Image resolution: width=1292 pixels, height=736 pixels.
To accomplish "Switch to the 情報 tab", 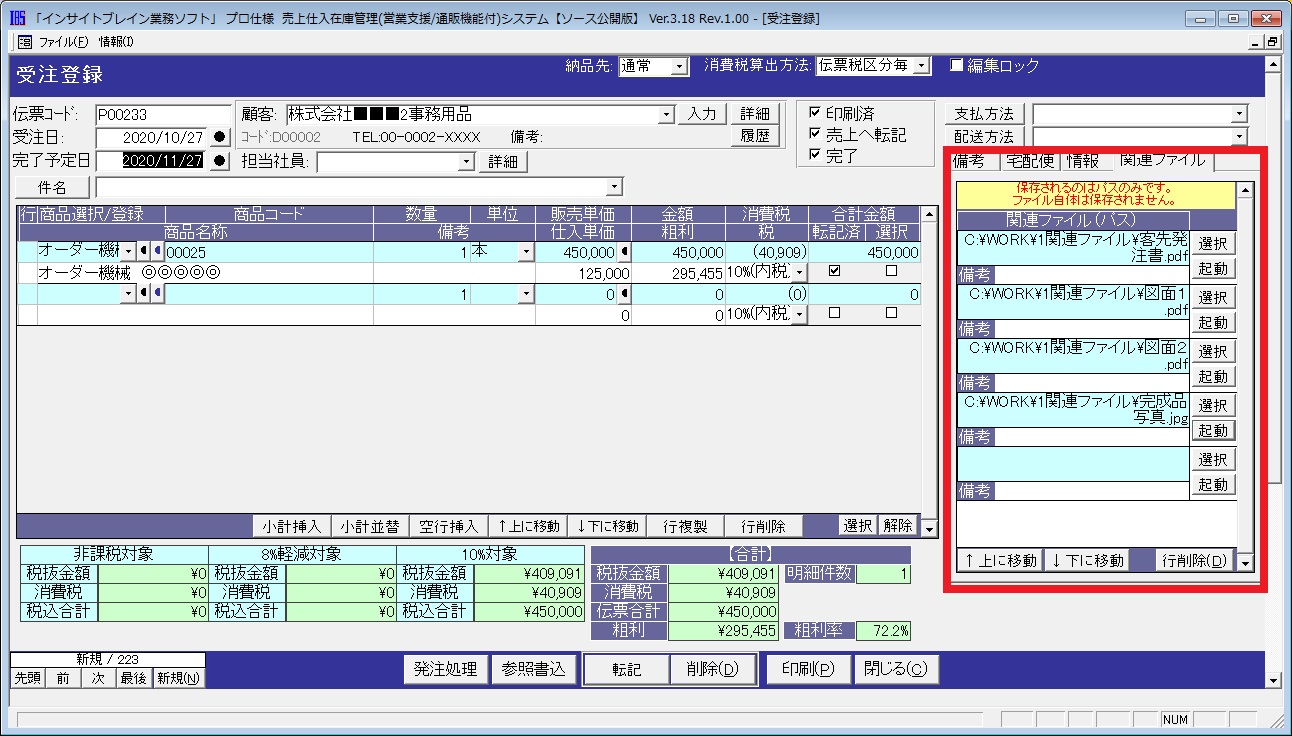I will coord(1083,161).
